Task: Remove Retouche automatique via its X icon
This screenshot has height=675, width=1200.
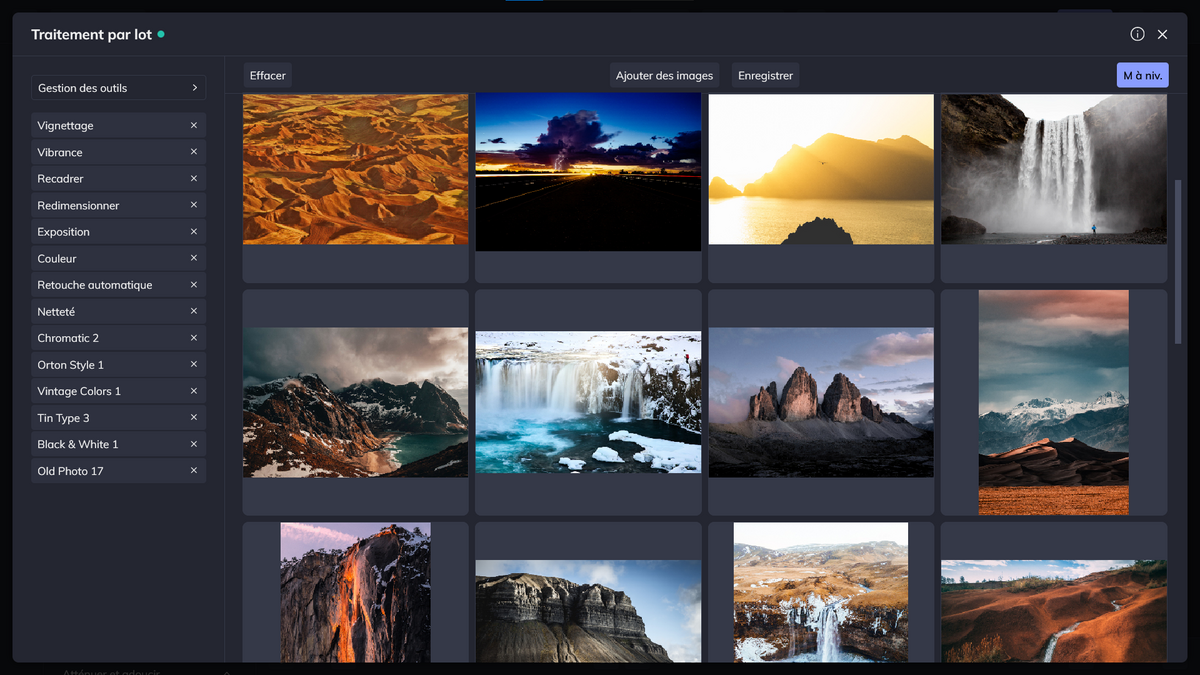Action: (x=194, y=284)
